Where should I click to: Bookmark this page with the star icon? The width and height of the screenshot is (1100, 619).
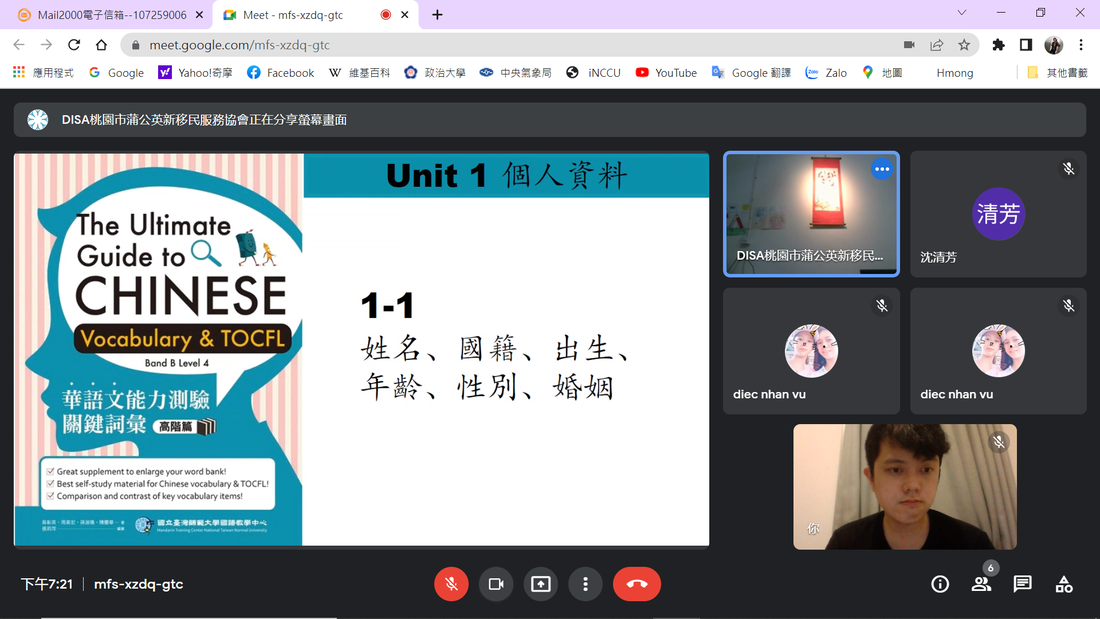[964, 45]
